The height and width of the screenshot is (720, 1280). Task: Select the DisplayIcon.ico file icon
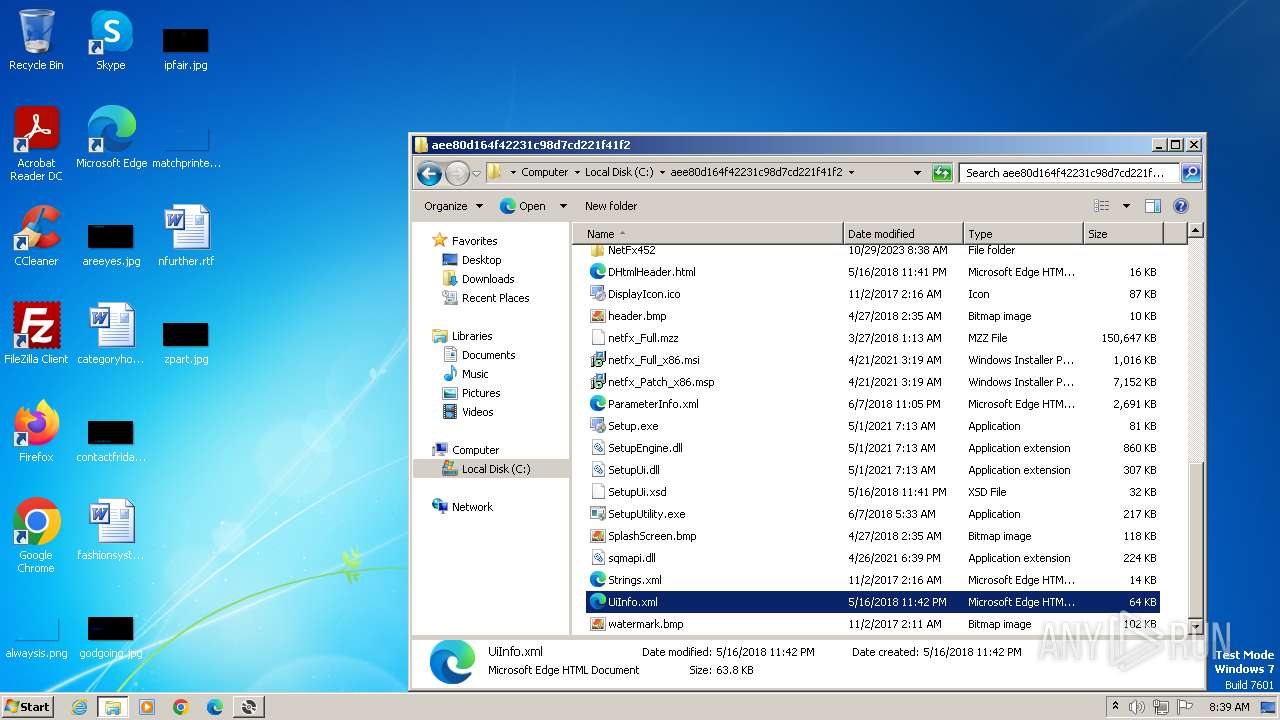tap(598, 294)
